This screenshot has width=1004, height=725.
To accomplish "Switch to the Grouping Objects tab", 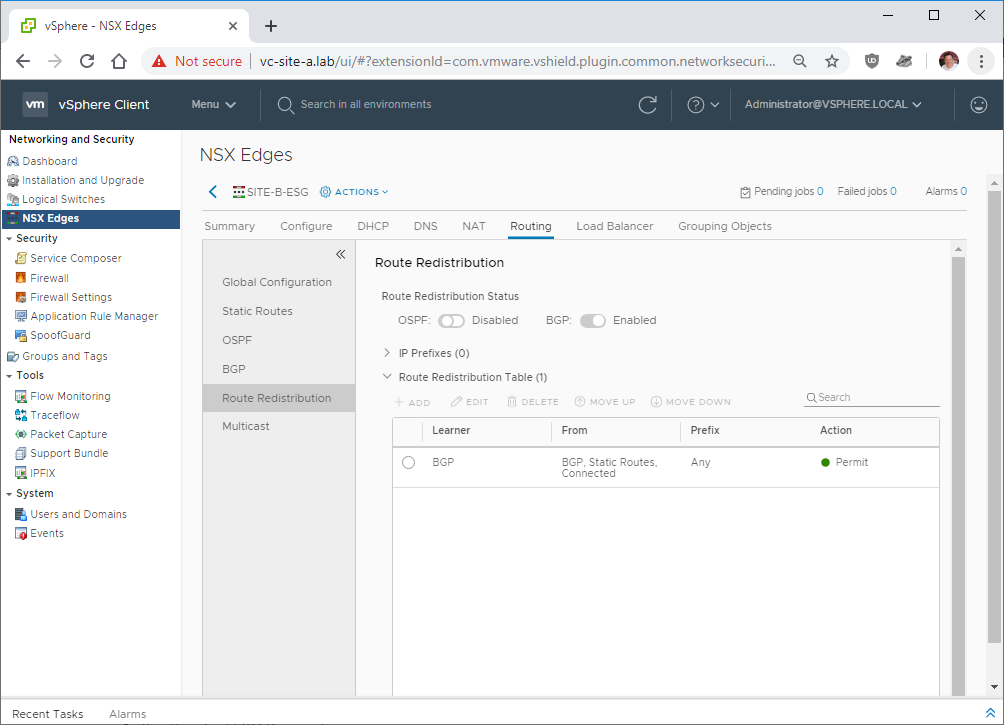I will 725,226.
